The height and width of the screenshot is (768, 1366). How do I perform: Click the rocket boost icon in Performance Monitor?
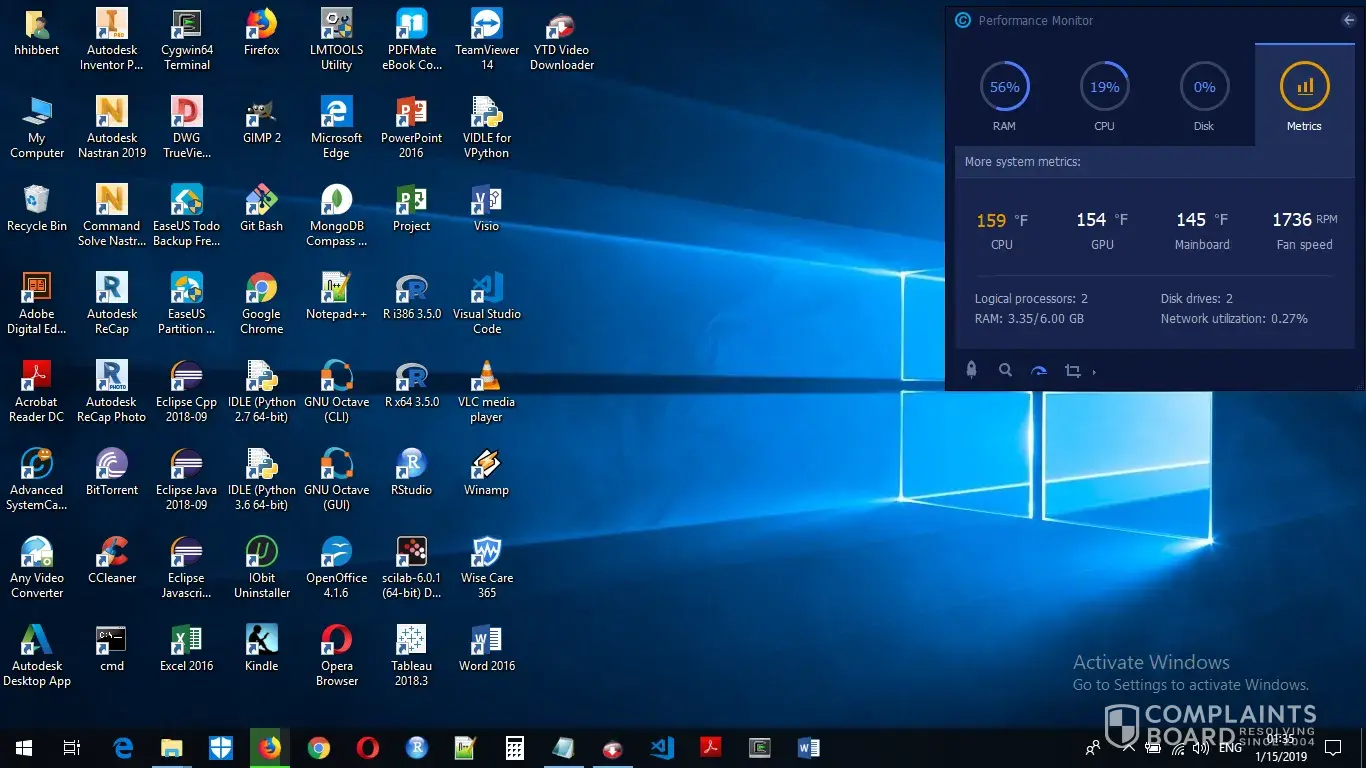[x=971, y=370]
